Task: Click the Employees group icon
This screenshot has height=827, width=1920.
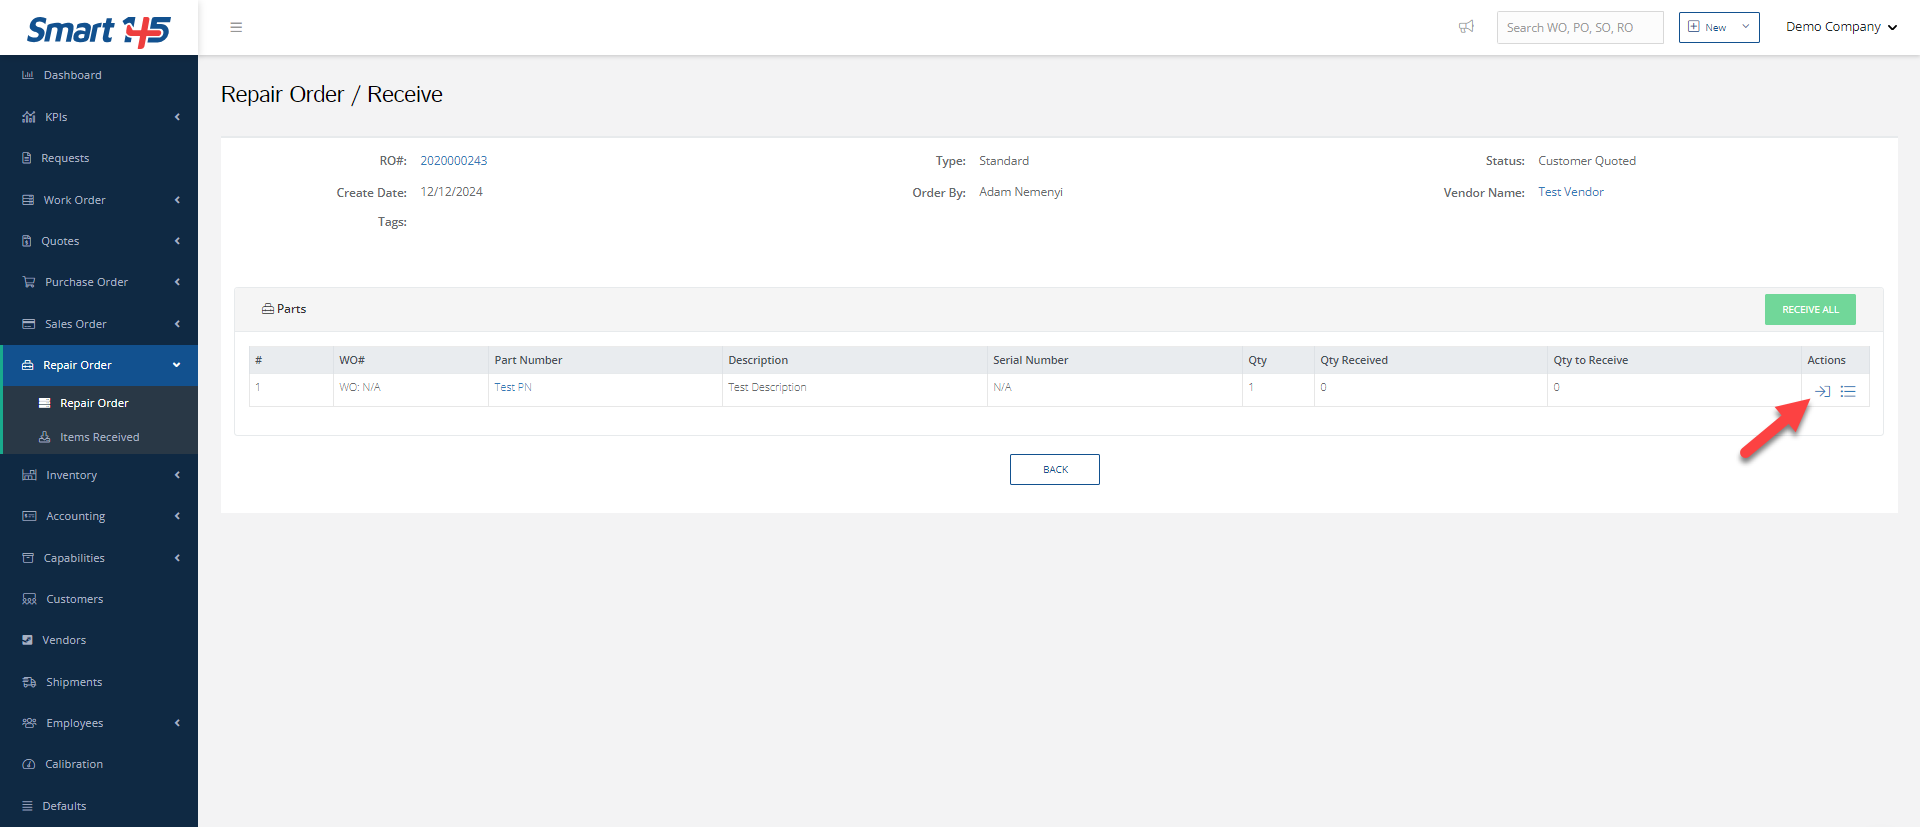Action: pos(29,723)
